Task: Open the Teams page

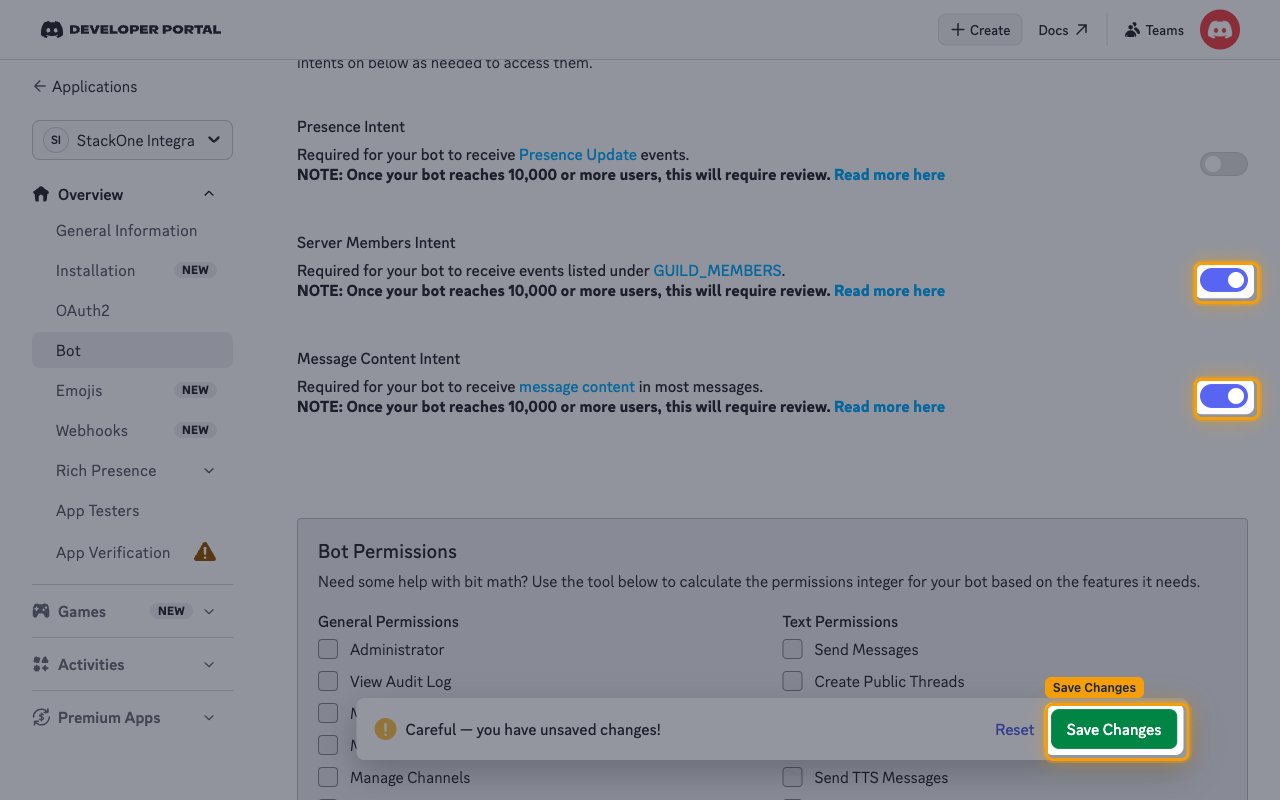Action: [1154, 30]
